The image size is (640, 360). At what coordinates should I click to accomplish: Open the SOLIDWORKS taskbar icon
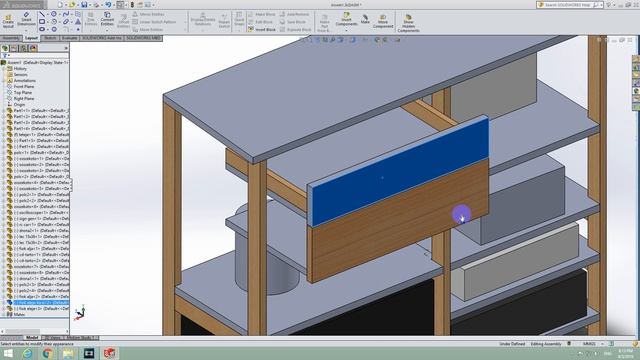(109, 353)
